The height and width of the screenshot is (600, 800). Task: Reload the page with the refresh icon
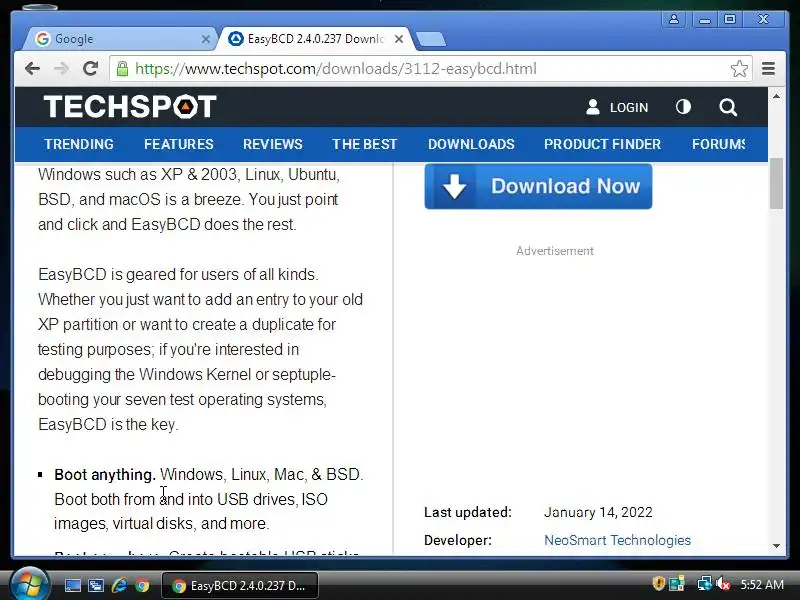[91, 68]
